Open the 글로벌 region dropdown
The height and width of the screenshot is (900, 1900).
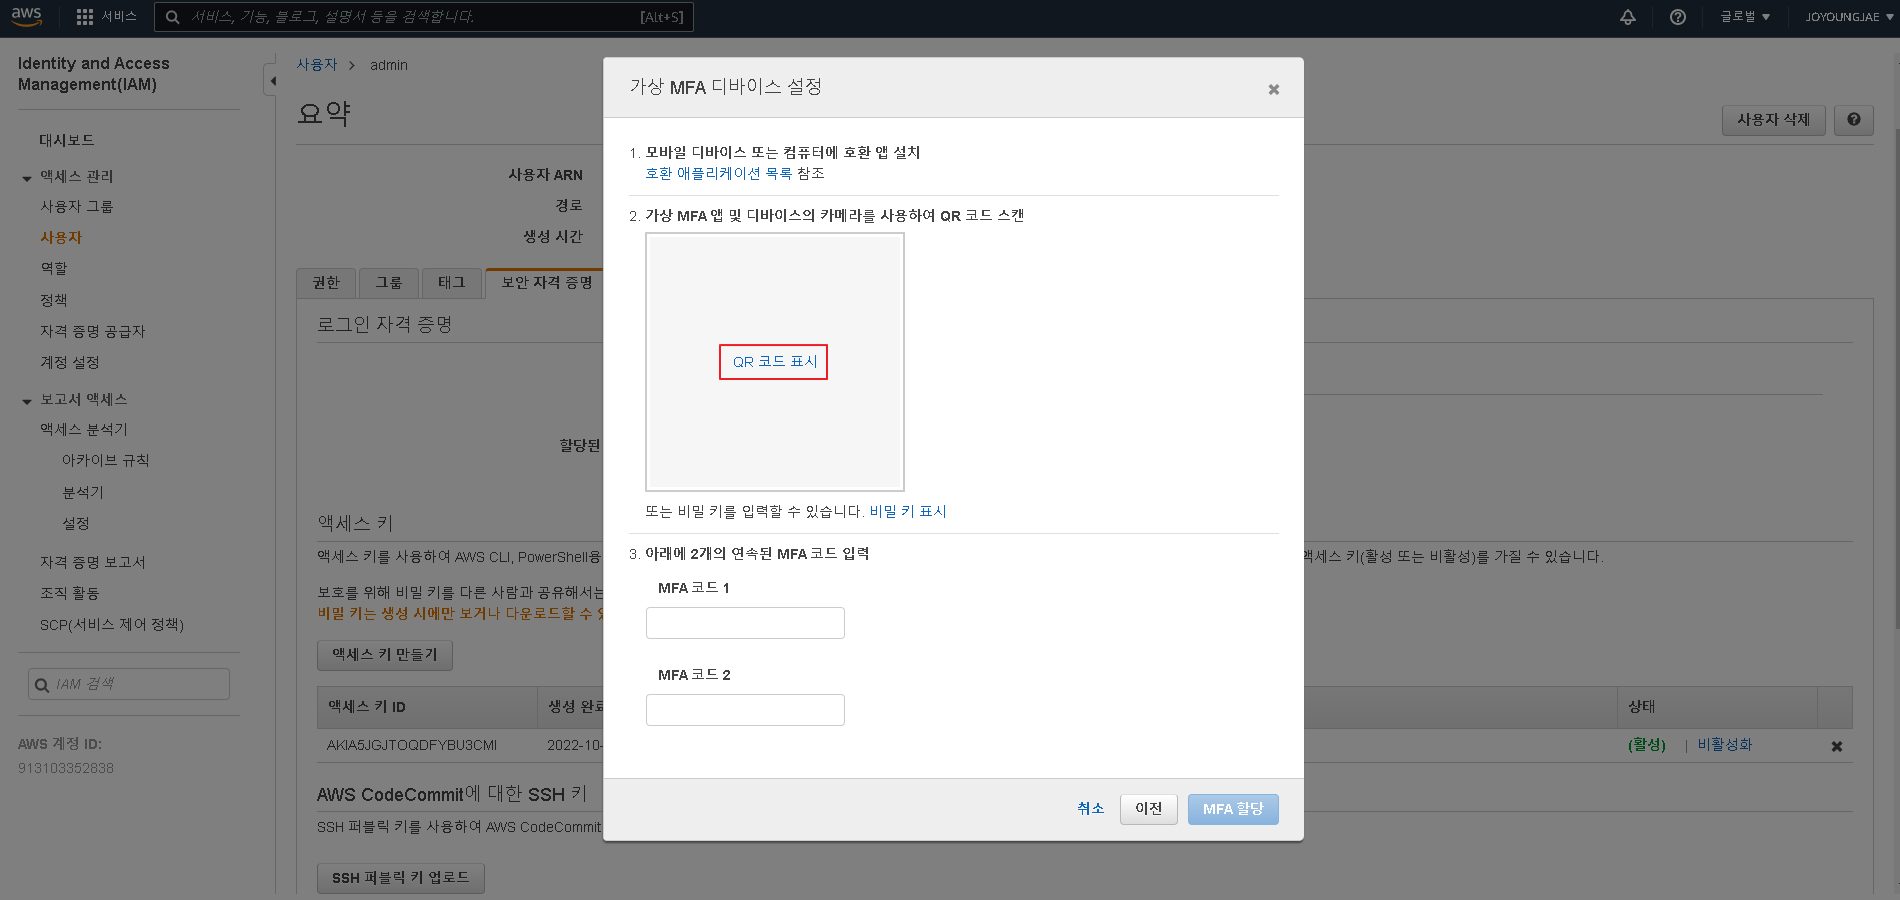point(1745,17)
